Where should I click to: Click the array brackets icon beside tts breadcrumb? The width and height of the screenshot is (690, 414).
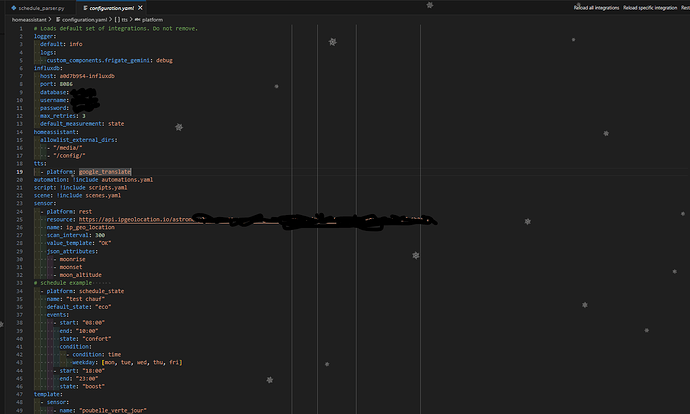pos(117,19)
